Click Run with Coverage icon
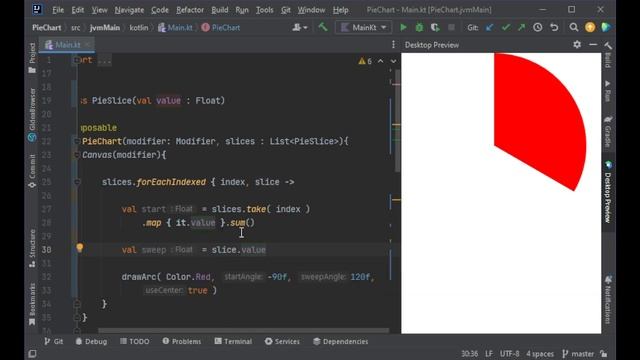This screenshot has height=360, width=640. (435, 27)
